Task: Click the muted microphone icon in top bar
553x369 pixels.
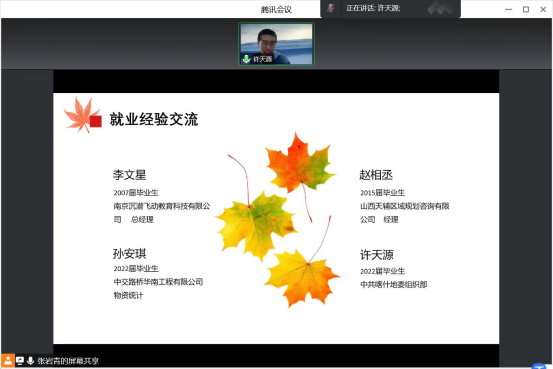Action: 330,8
